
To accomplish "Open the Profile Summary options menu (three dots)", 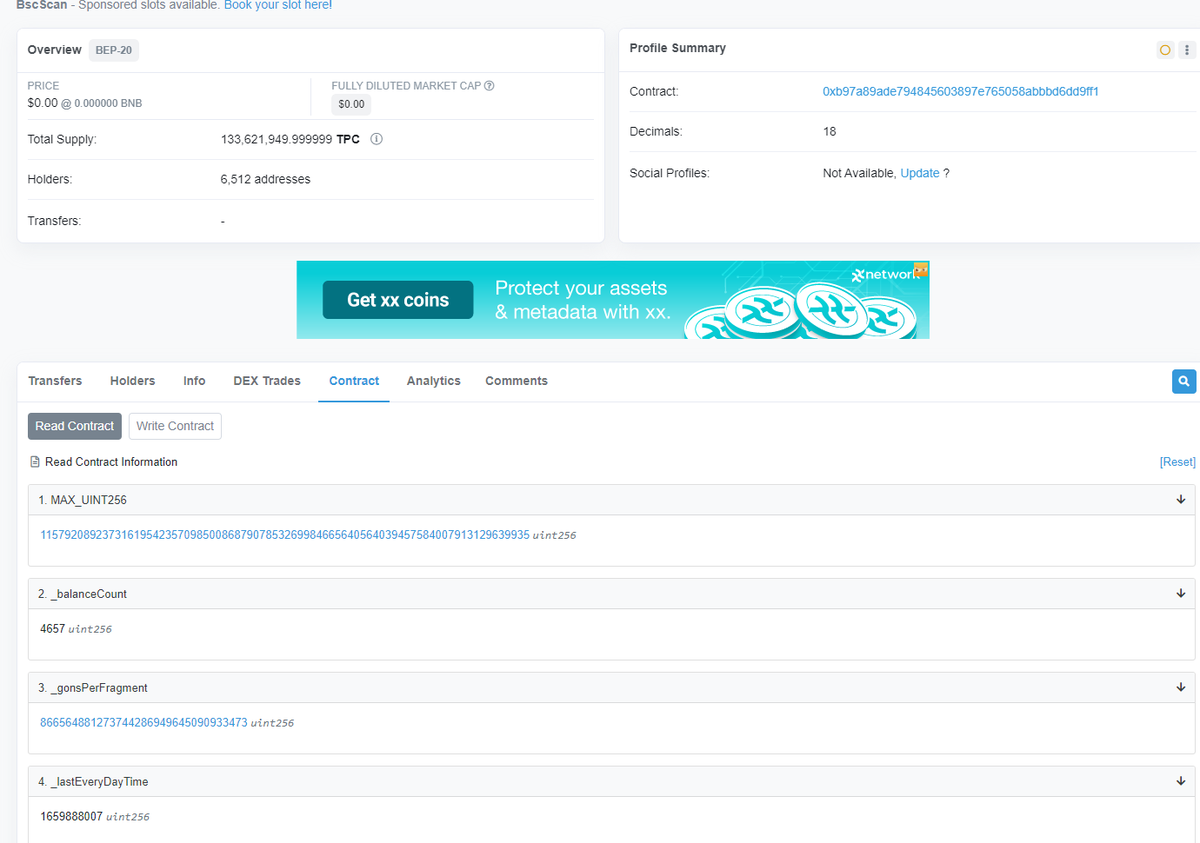I will (x=1186, y=49).
